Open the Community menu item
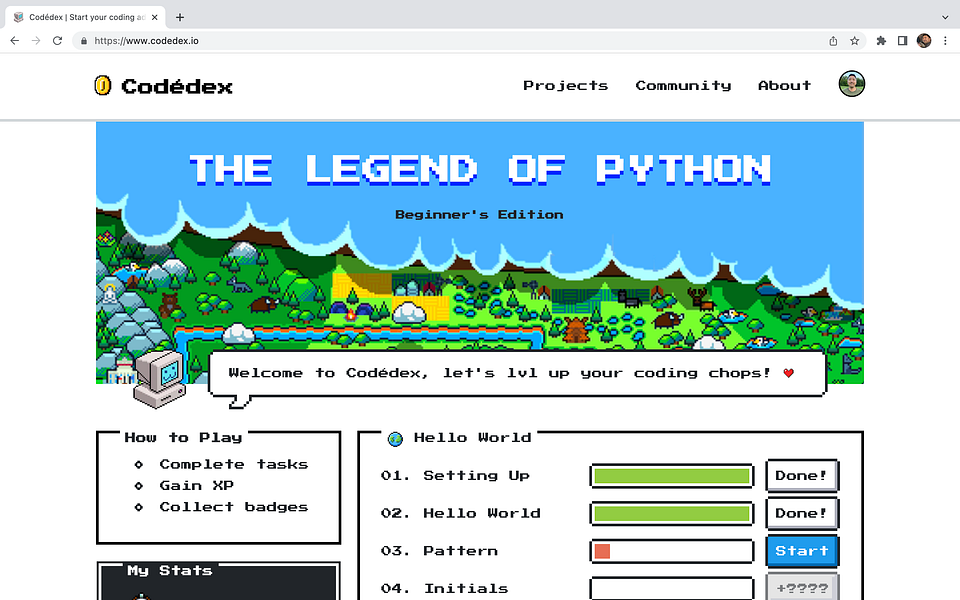Image resolution: width=960 pixels, height=600 pixels. (x=683, y=86)
